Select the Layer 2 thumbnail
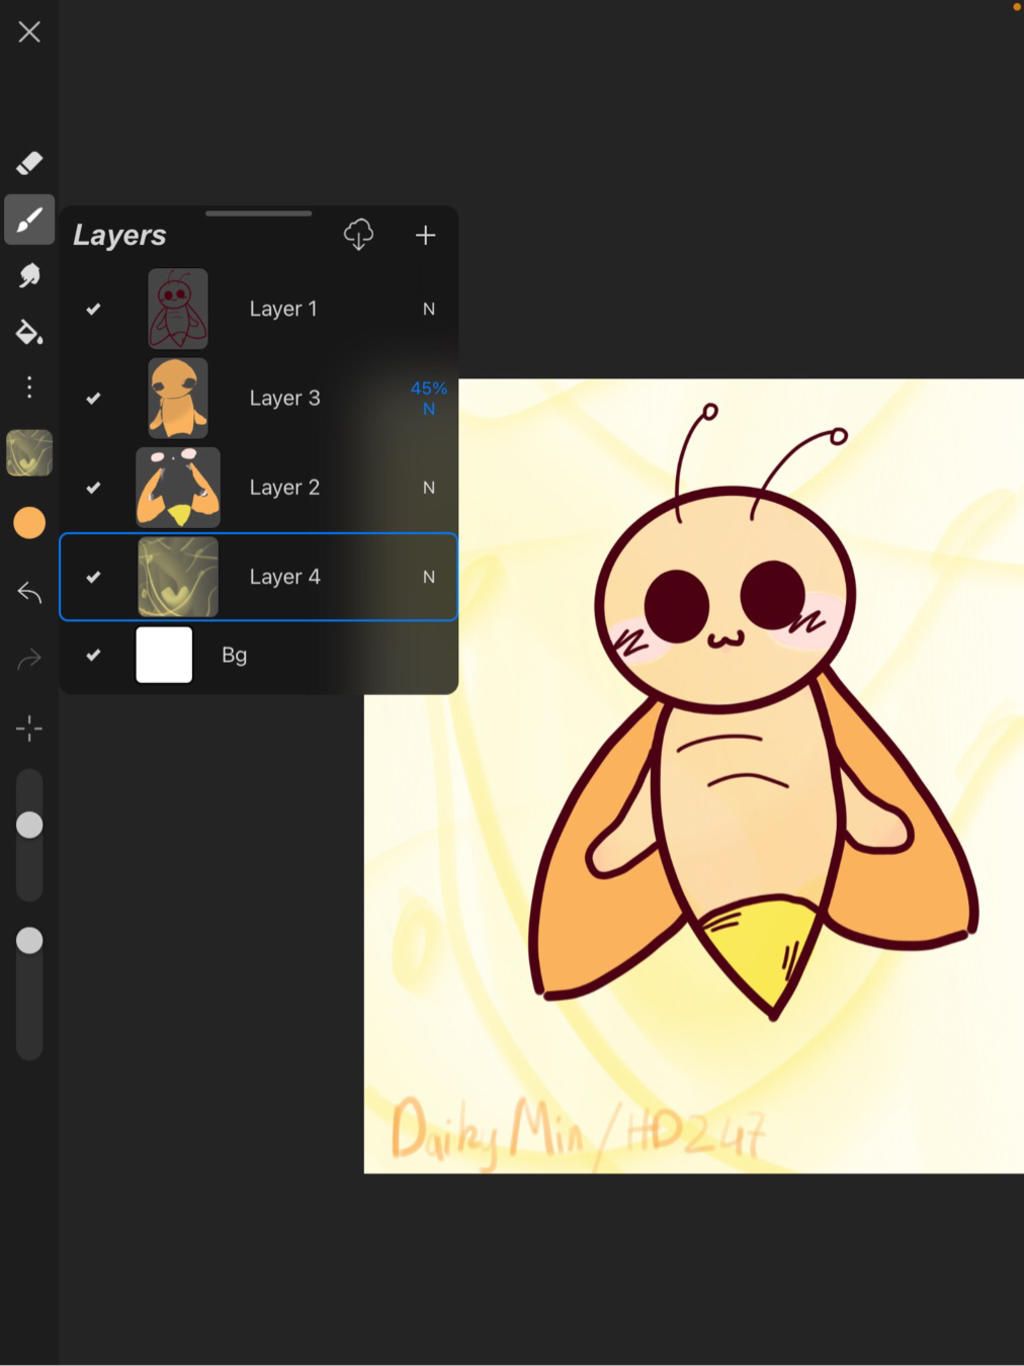Viewport: 1024px width, 1366px height. tap(178, 487)
